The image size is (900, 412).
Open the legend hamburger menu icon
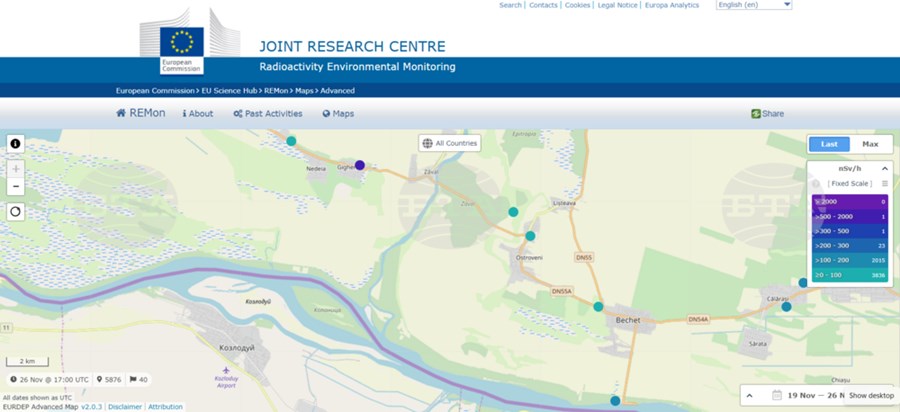[884, 184]
